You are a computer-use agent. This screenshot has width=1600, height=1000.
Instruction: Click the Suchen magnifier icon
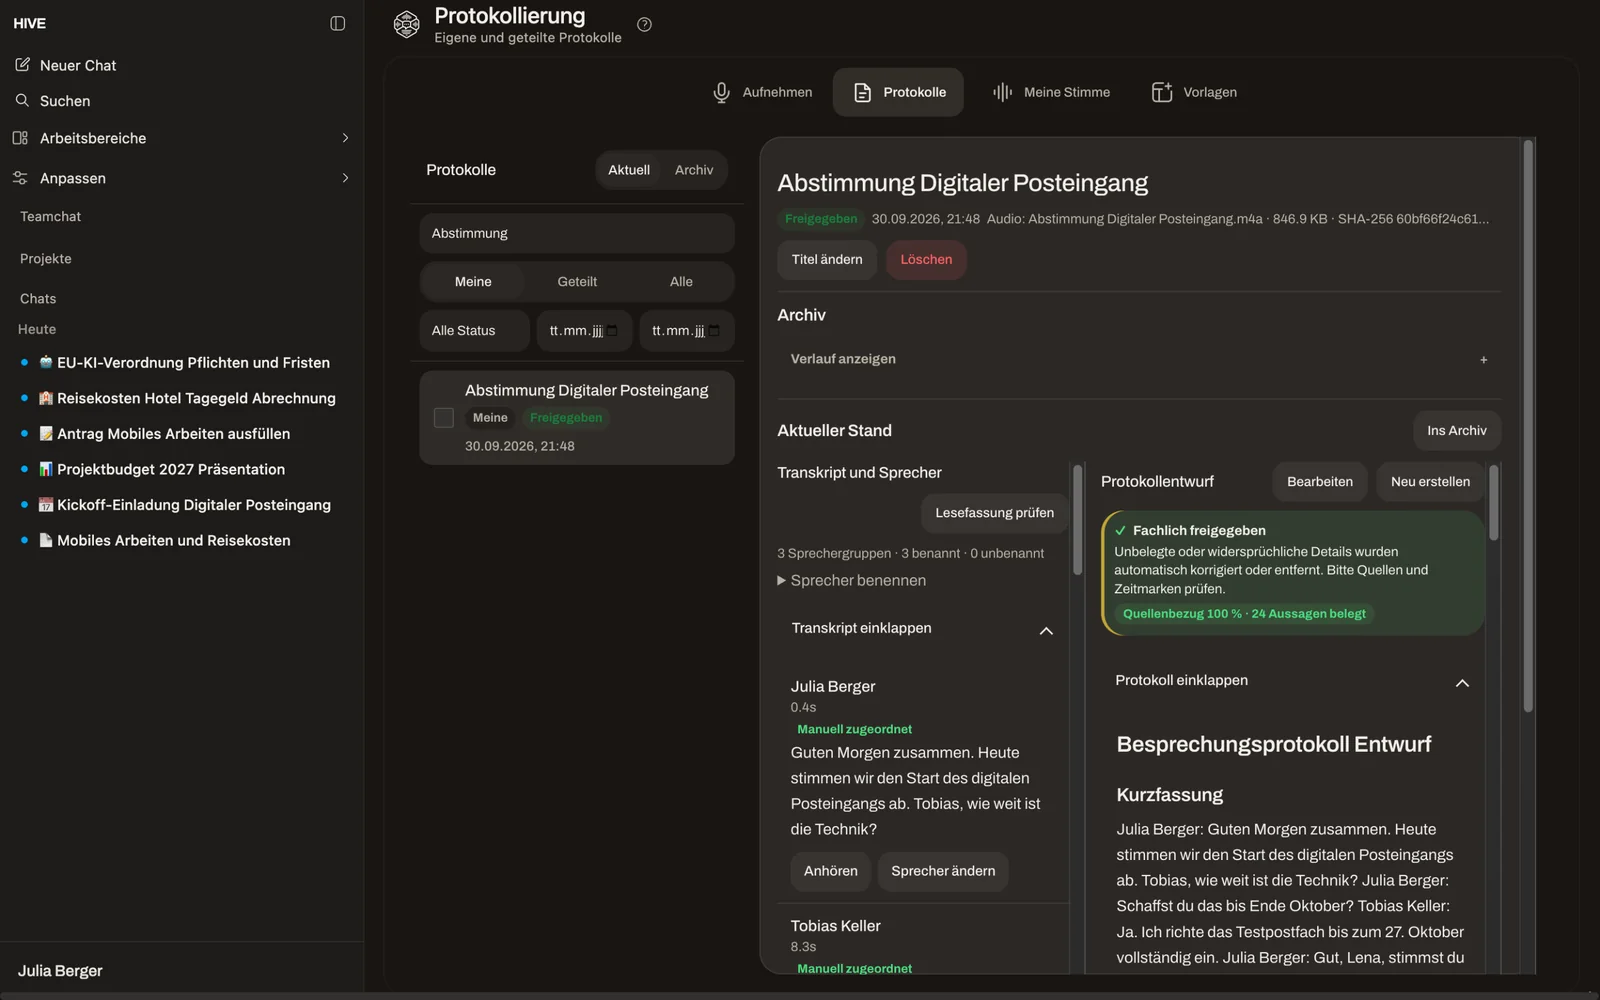22,100
